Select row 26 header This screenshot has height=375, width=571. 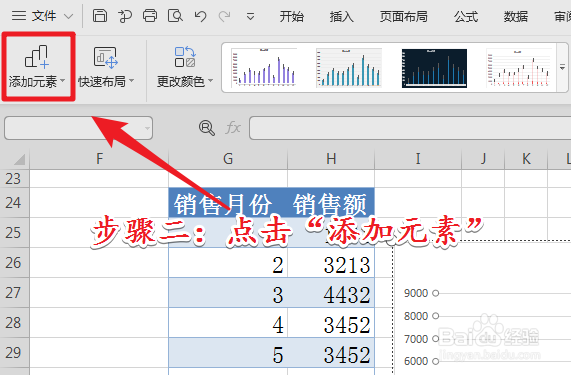tap(14, 263)
